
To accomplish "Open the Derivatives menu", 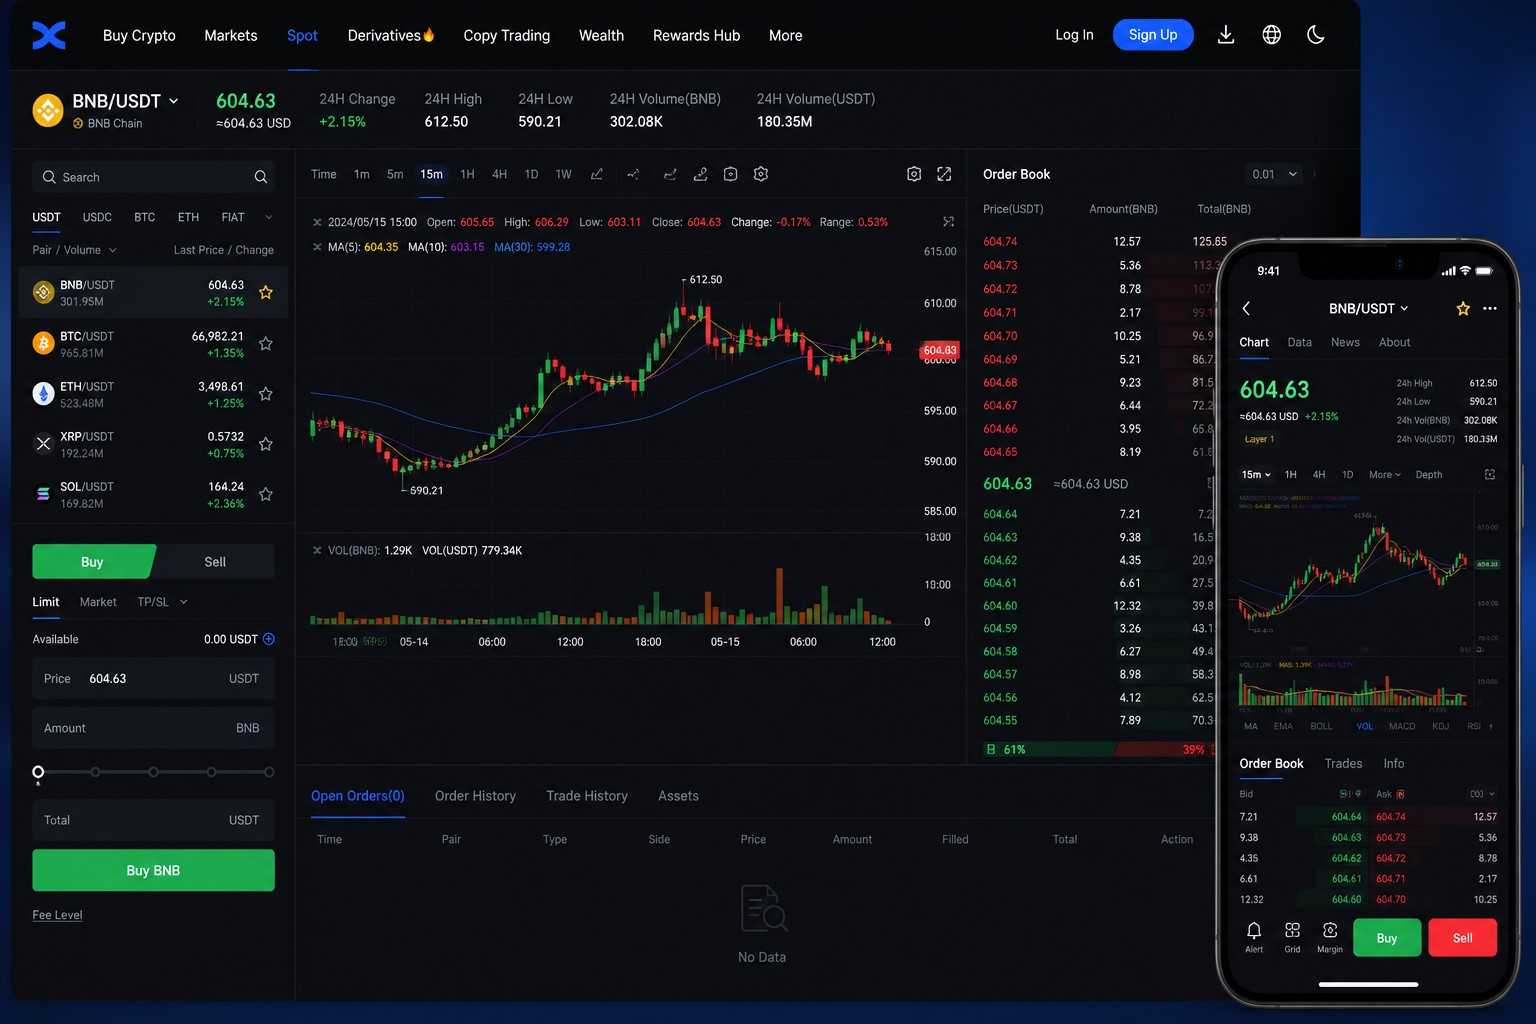I will tap(391, 35).
